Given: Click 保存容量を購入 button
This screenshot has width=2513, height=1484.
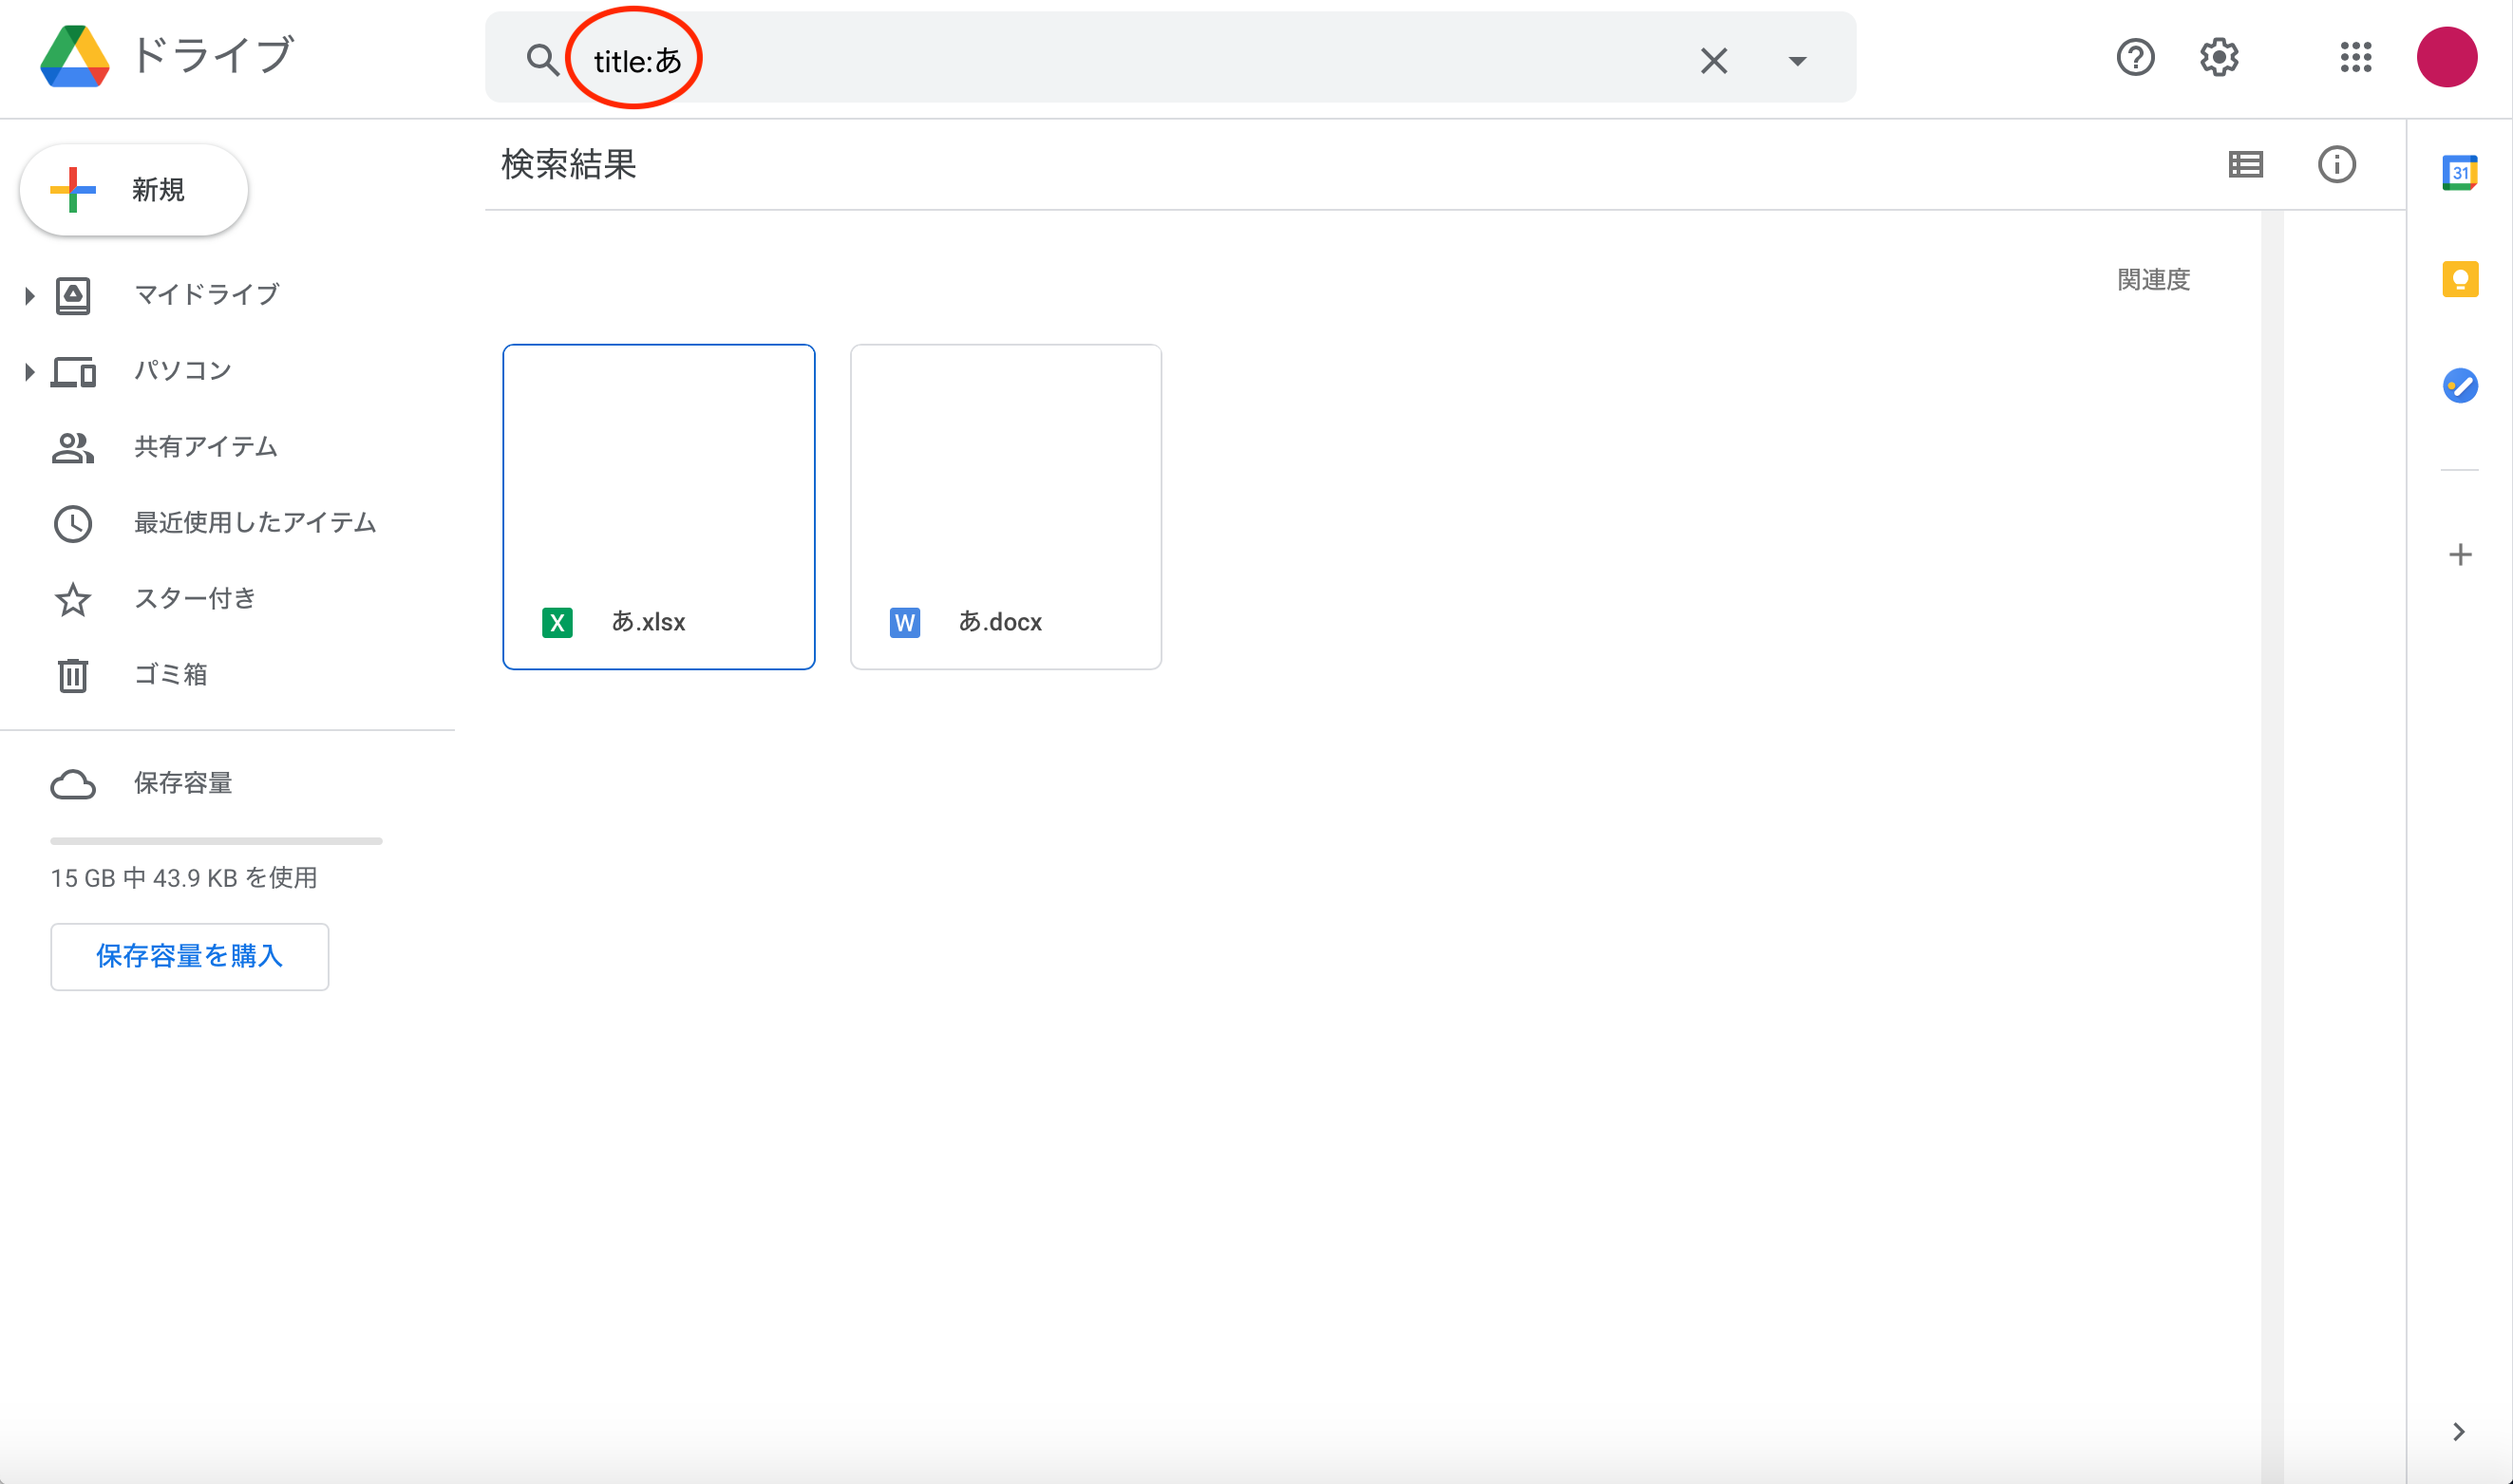Looking at the screenshot, I should (190, 957).
